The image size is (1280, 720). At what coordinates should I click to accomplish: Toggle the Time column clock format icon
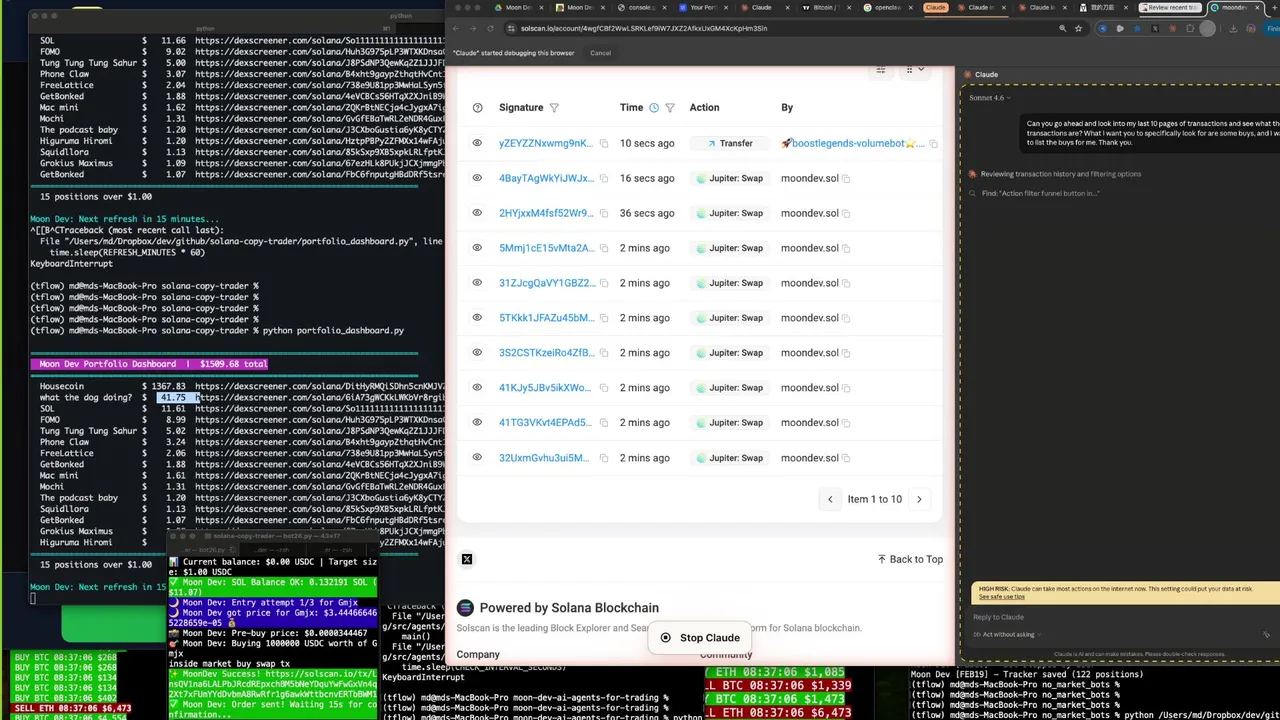[x=654, y=108]
